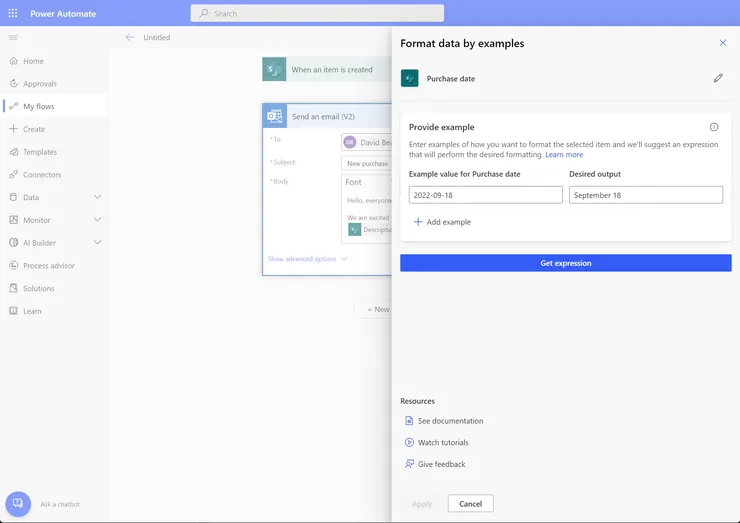The height and width of the screenshot is (523, 740).
Task: Click the email Subject field New purchase
Action: (367, 163)
